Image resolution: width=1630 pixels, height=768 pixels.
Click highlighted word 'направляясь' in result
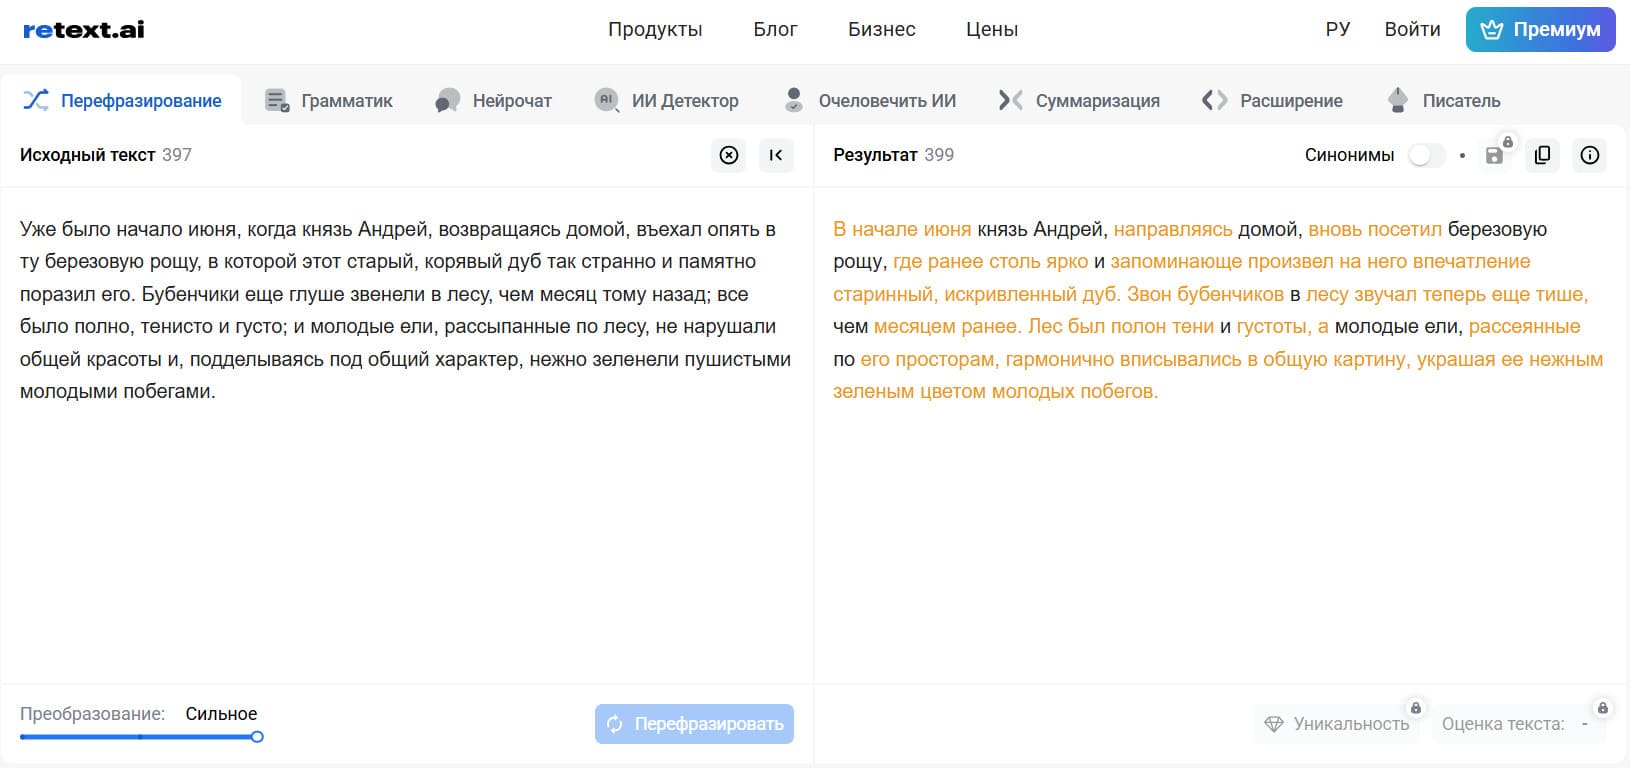tap(1173, 229)
